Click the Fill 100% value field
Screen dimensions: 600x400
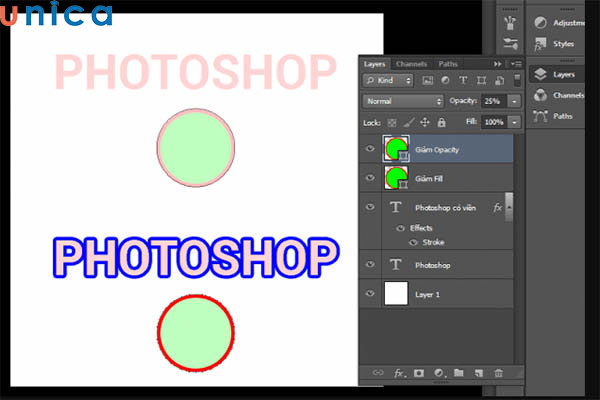tap(494, 122)
